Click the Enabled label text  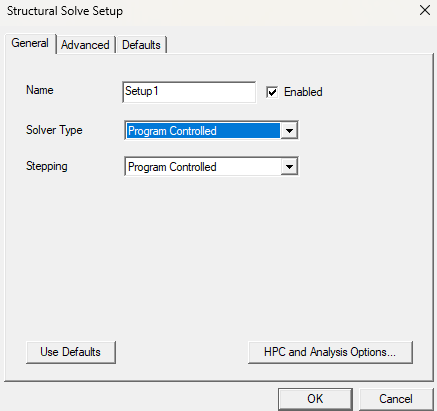point(303,92)
